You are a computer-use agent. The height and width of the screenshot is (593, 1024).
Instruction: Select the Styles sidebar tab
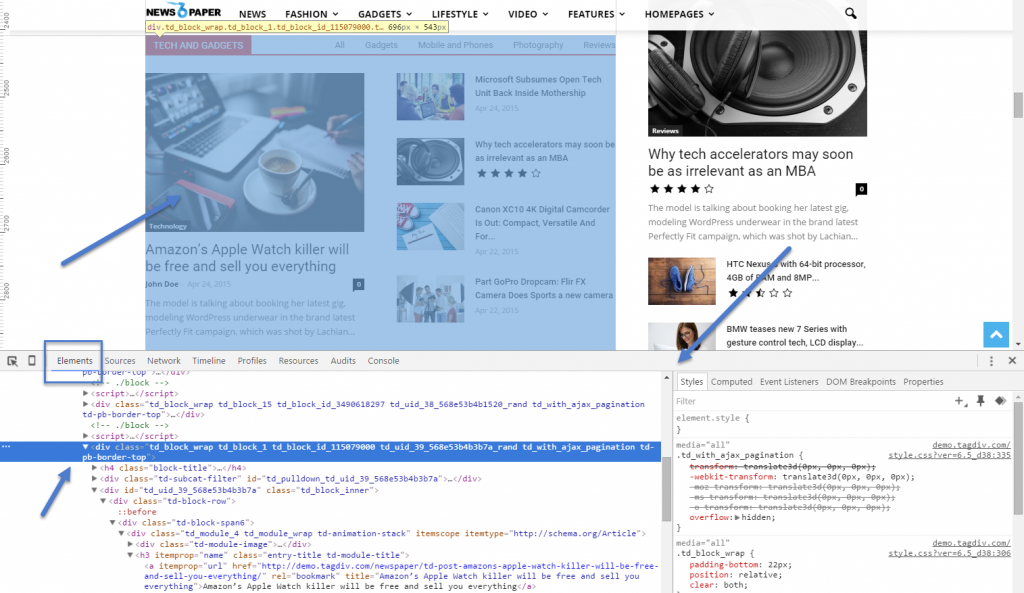(x=691, y=381)
